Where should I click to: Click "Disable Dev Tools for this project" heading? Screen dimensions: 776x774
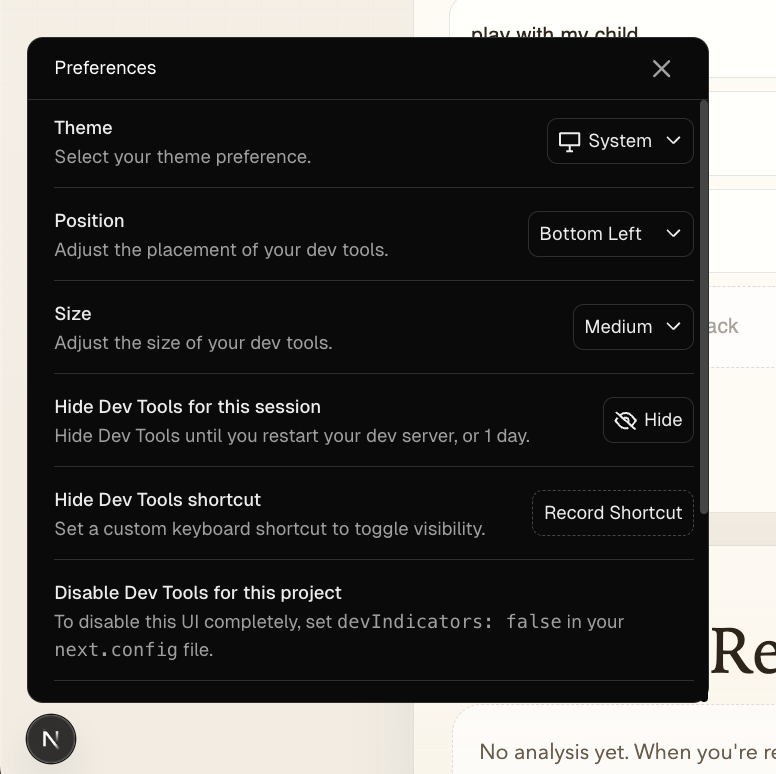[x=198, y=593]
